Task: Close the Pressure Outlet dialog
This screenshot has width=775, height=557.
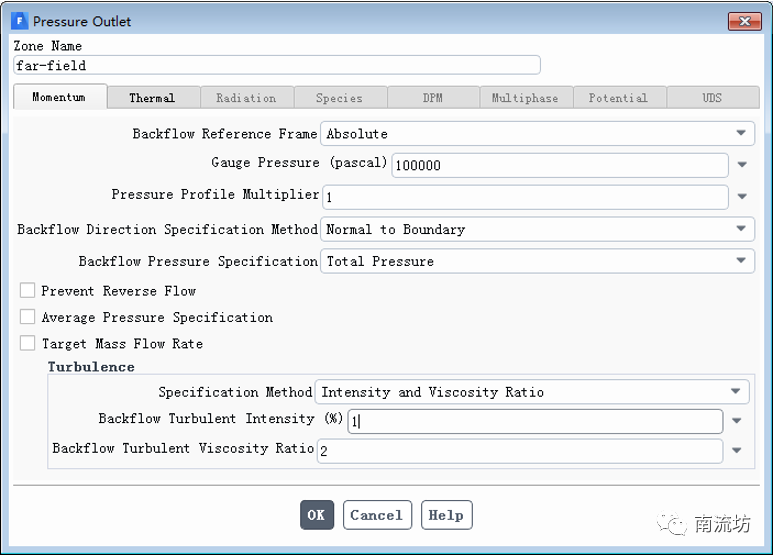Action: (x=743, y=20)
